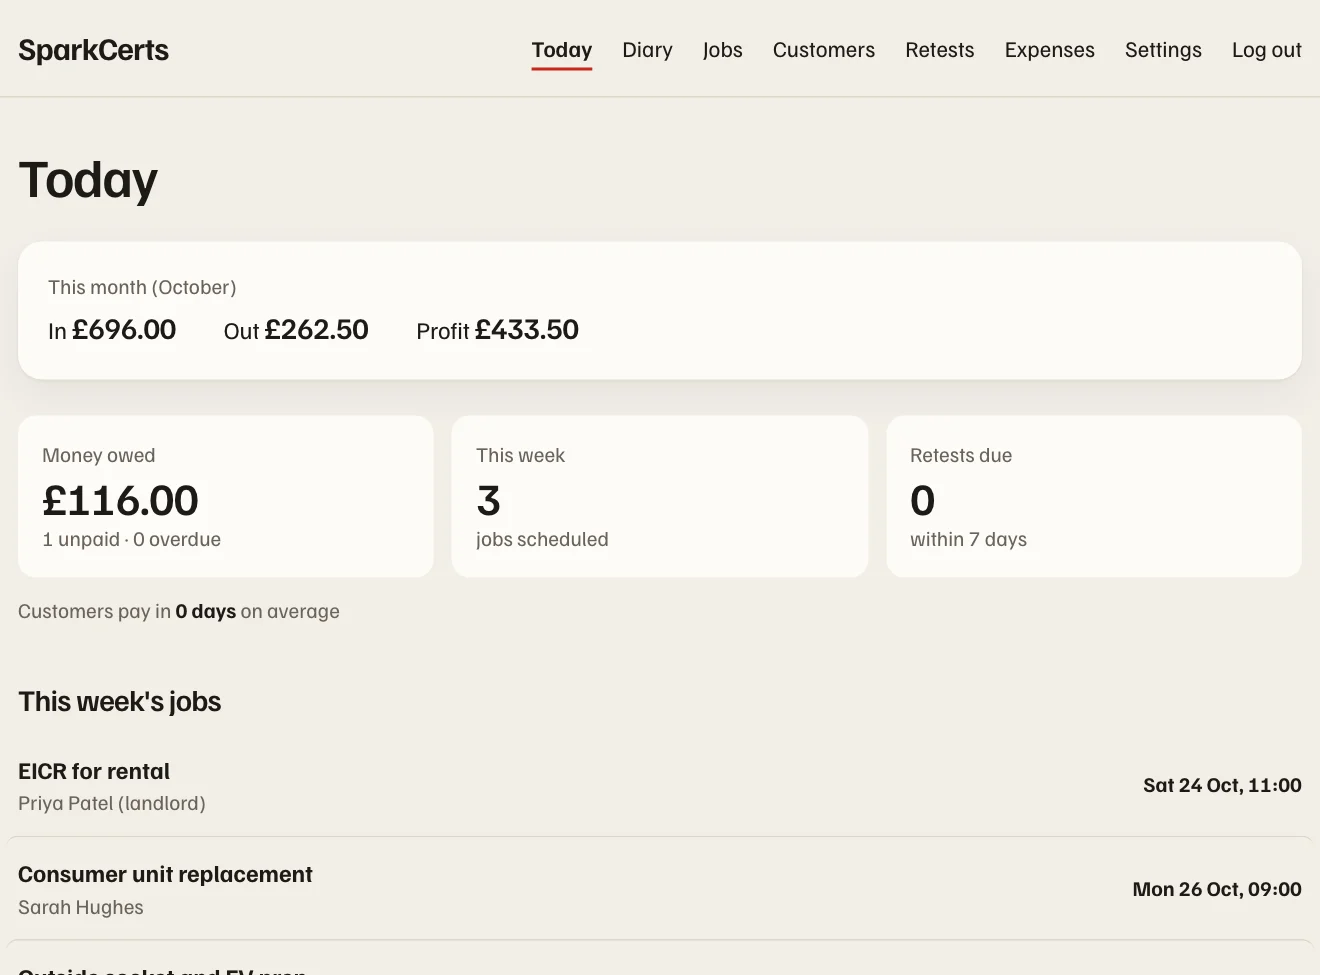Open Settings from the navigation
Screen dimensions: 1320x975
(1163, 50)
